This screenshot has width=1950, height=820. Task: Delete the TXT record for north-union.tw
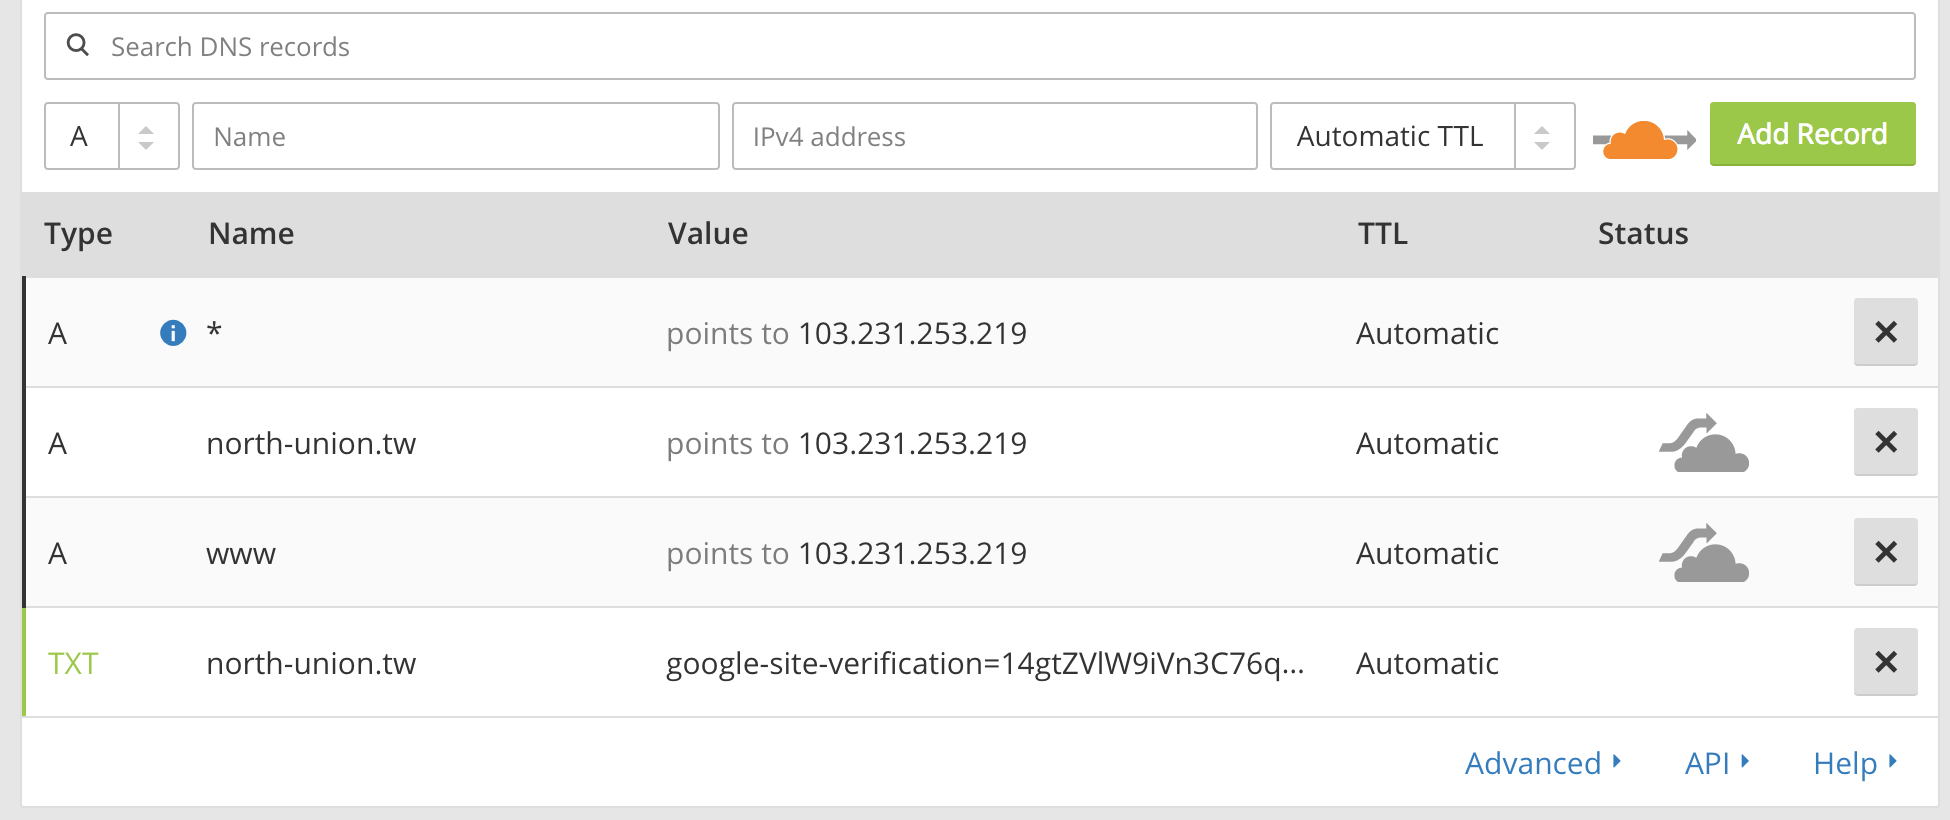click(x=1885, y=662)
